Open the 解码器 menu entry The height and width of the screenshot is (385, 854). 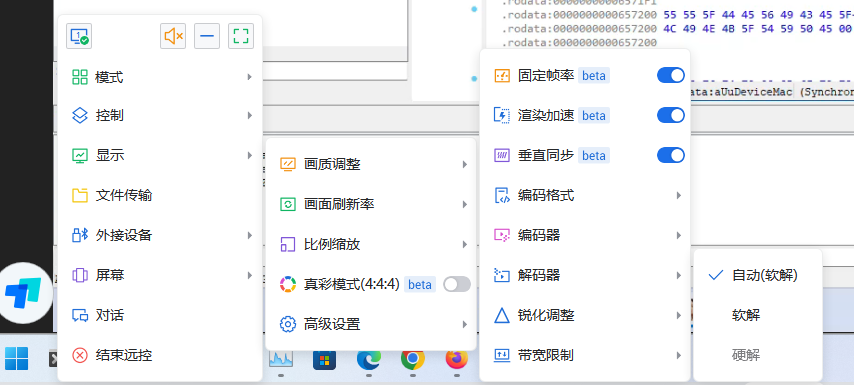tap(585, 275)
